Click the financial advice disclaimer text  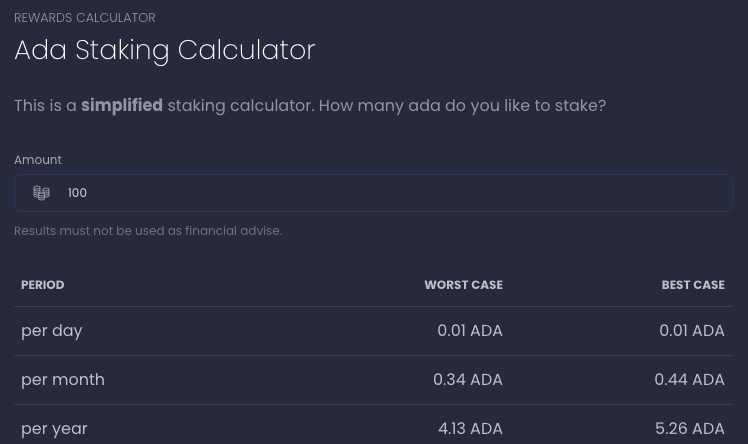pyautogui.click(x=148, y=231)
